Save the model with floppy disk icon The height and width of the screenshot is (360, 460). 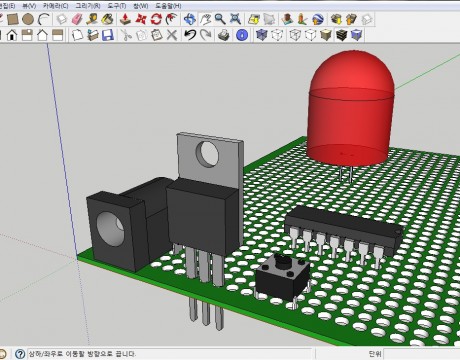(x=108, y=35)
